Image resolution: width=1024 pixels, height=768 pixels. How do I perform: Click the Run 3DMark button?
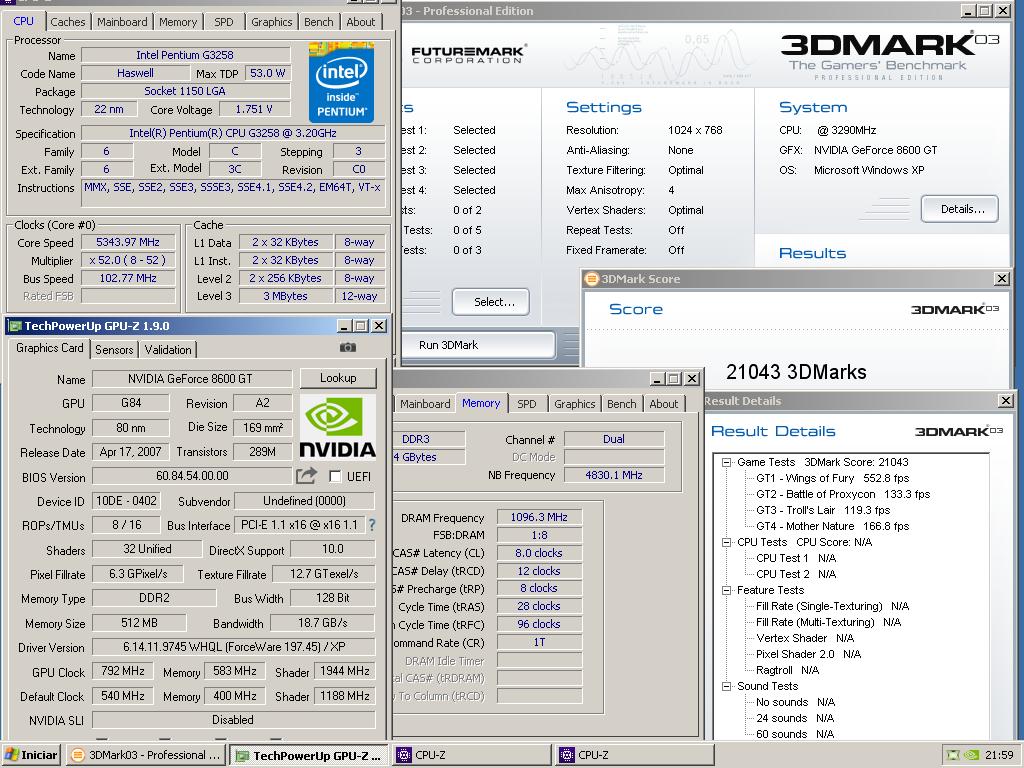click(477, 345)
